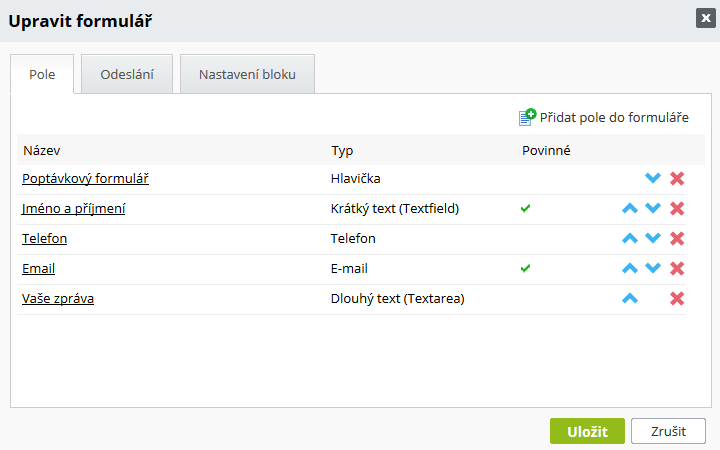Click the Uložit button
Screen dimensions: 720x450
tap(587, 431)
